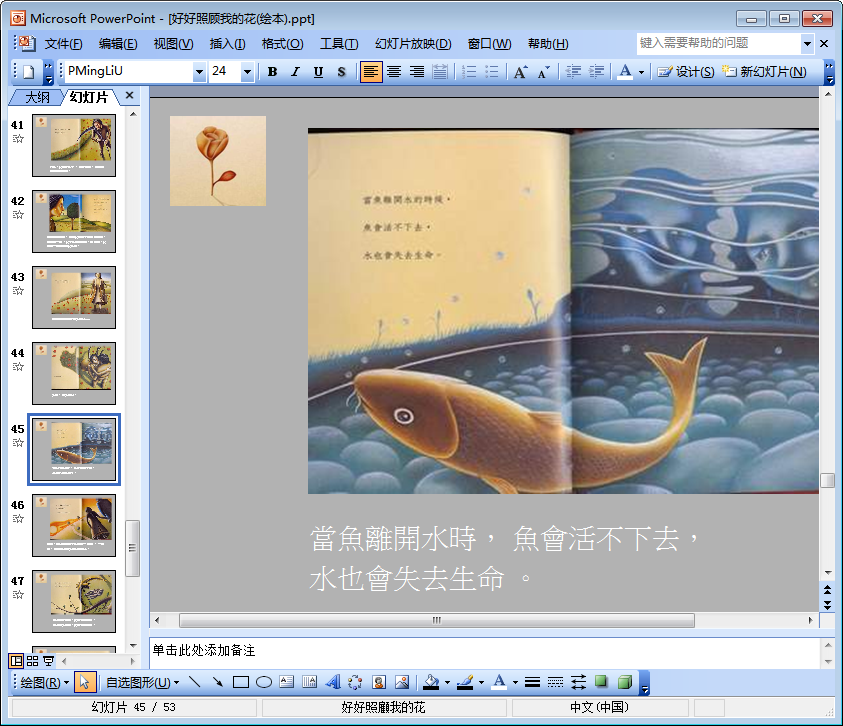The image size is (843, 726).
Task: Insert WordArt
Action: 333,682
